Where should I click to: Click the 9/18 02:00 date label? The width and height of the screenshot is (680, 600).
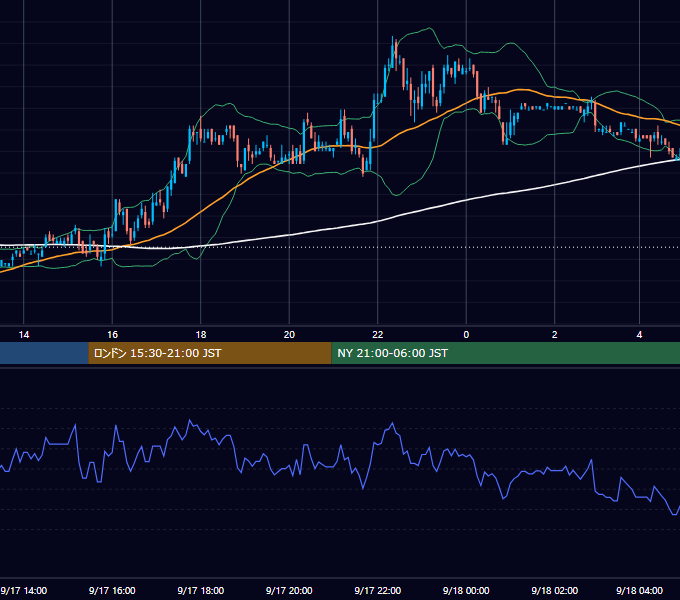point(555,590)
